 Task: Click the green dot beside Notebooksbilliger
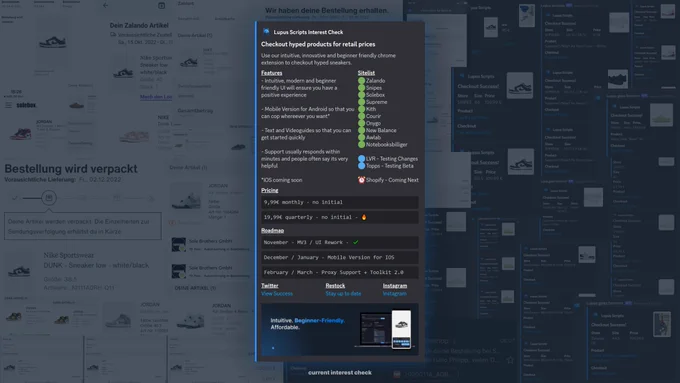(x=361, y=144)
